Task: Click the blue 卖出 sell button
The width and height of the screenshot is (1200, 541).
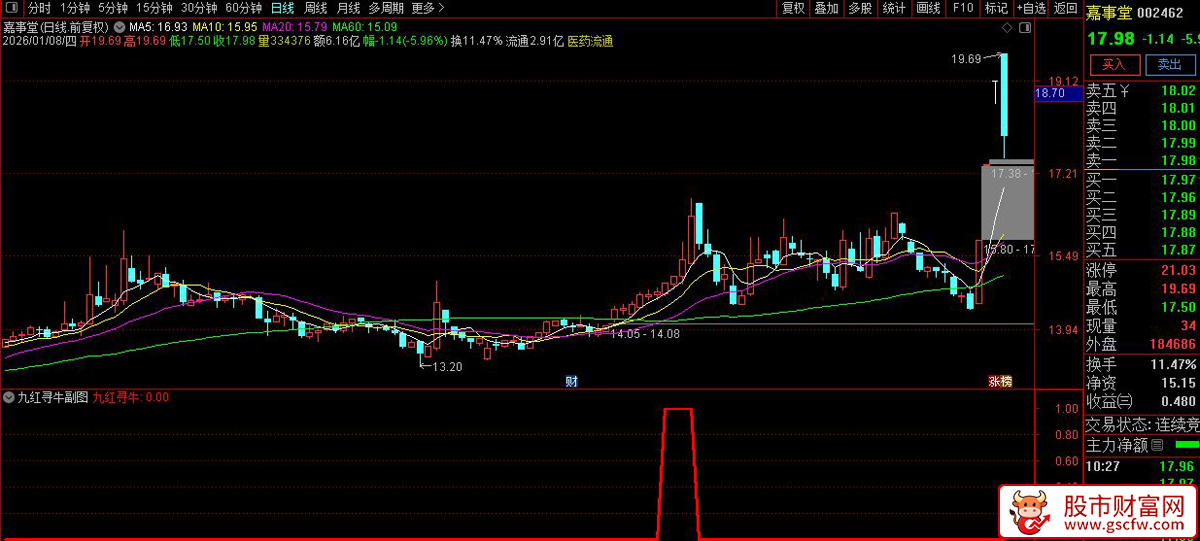Action: pos(1168,64)
